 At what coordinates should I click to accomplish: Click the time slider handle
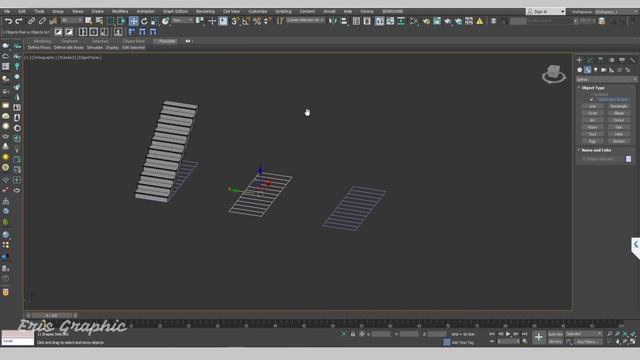(51, 316)
